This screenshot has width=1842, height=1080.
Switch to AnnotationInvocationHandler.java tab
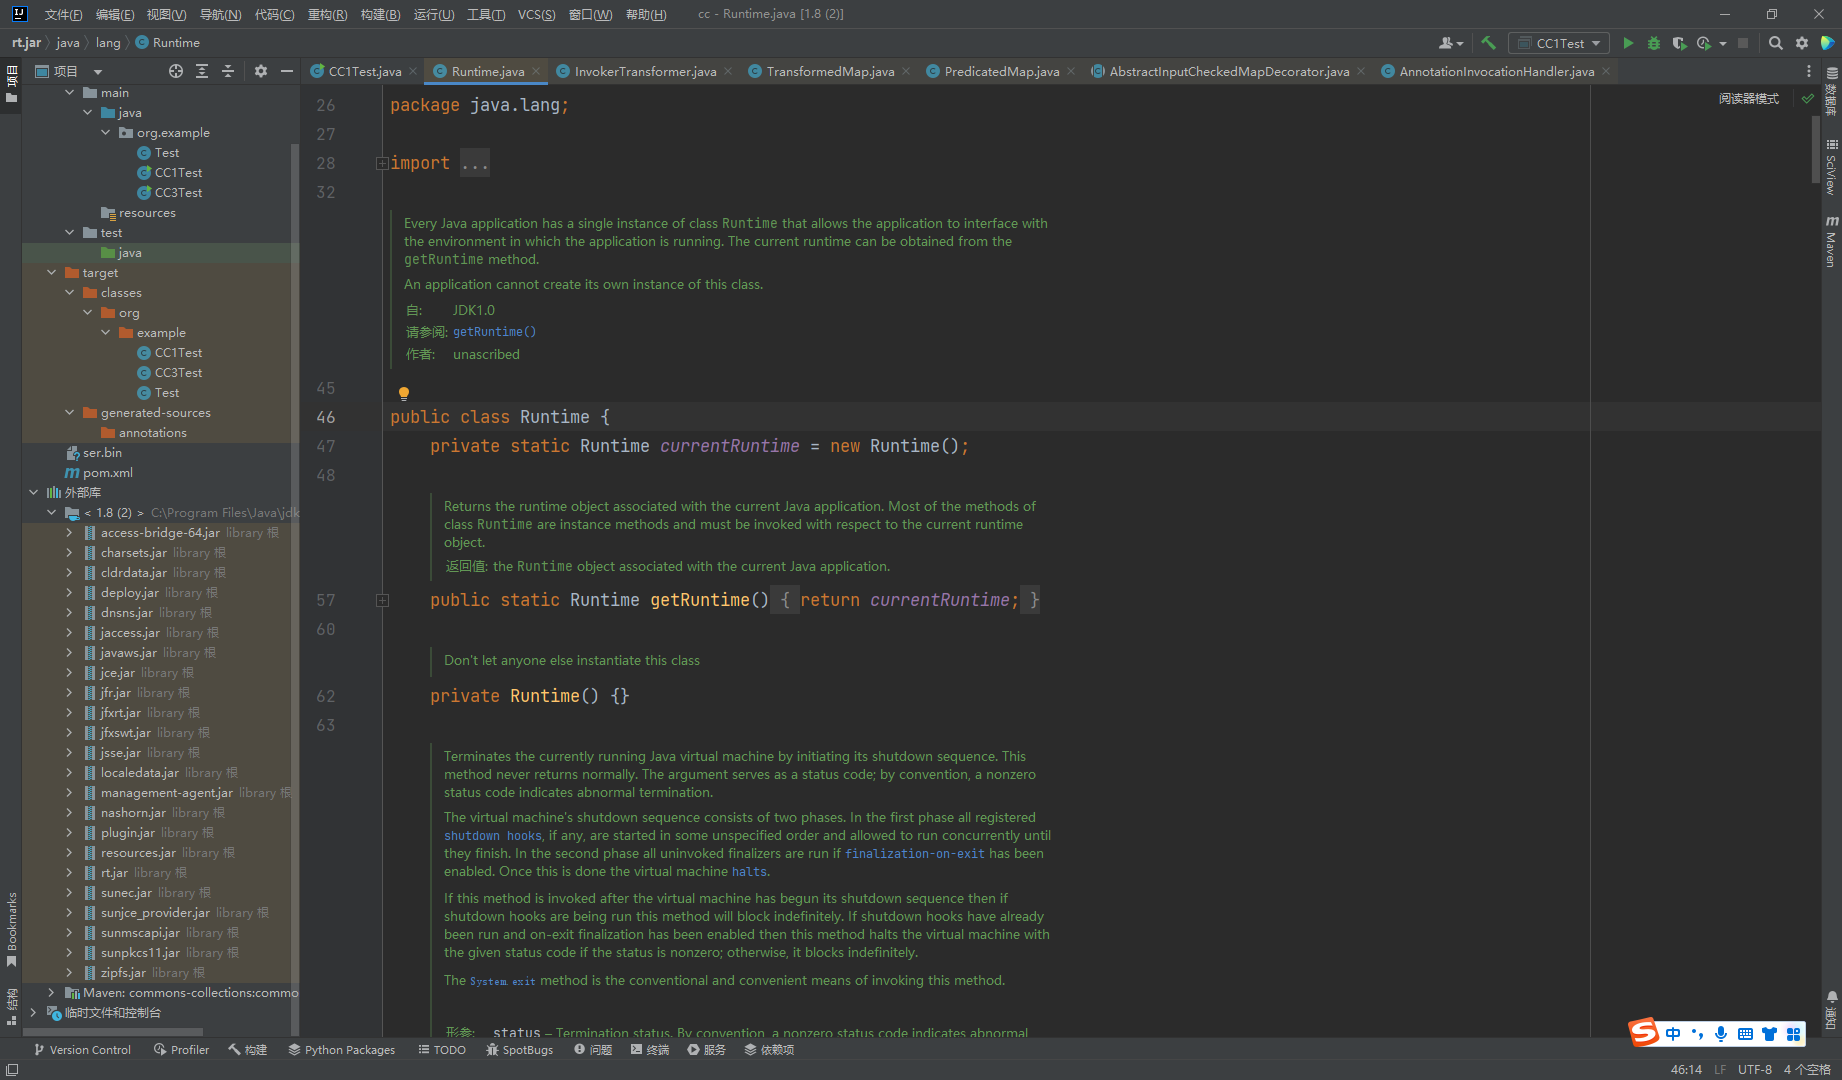[1496, 71]
